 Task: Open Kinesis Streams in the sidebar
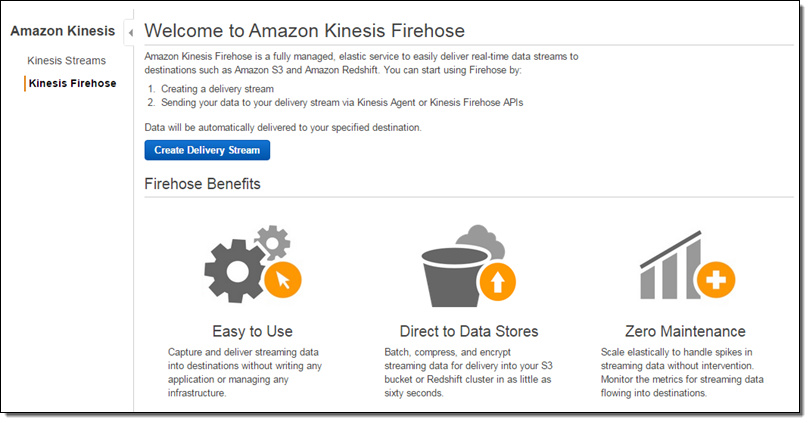(x=67, y=61)
